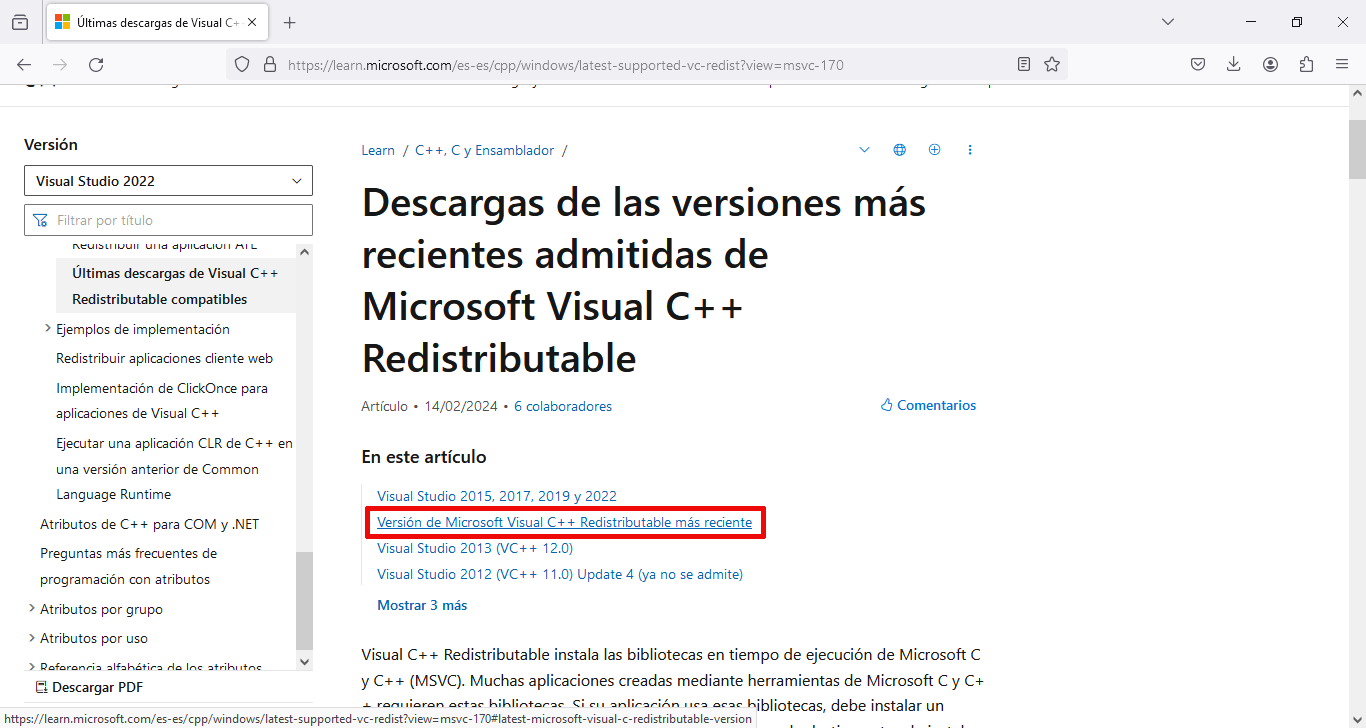Click the Filtrar por título field
1366x728 pixels.
[x=168, y=220]
